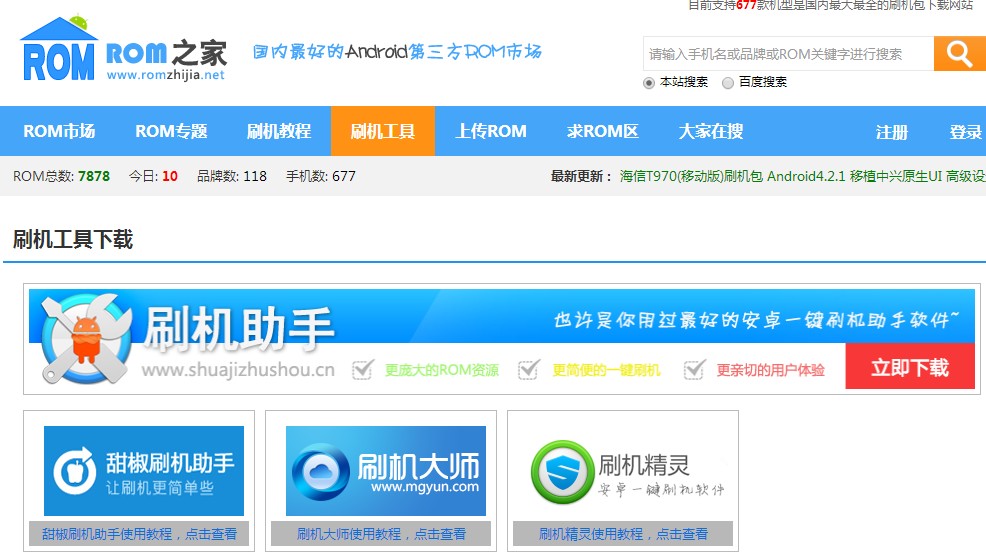Focus the ROM keyword search input field
Image resolution: width=986 pixels, height=560 pixels.
pos(787,54)
